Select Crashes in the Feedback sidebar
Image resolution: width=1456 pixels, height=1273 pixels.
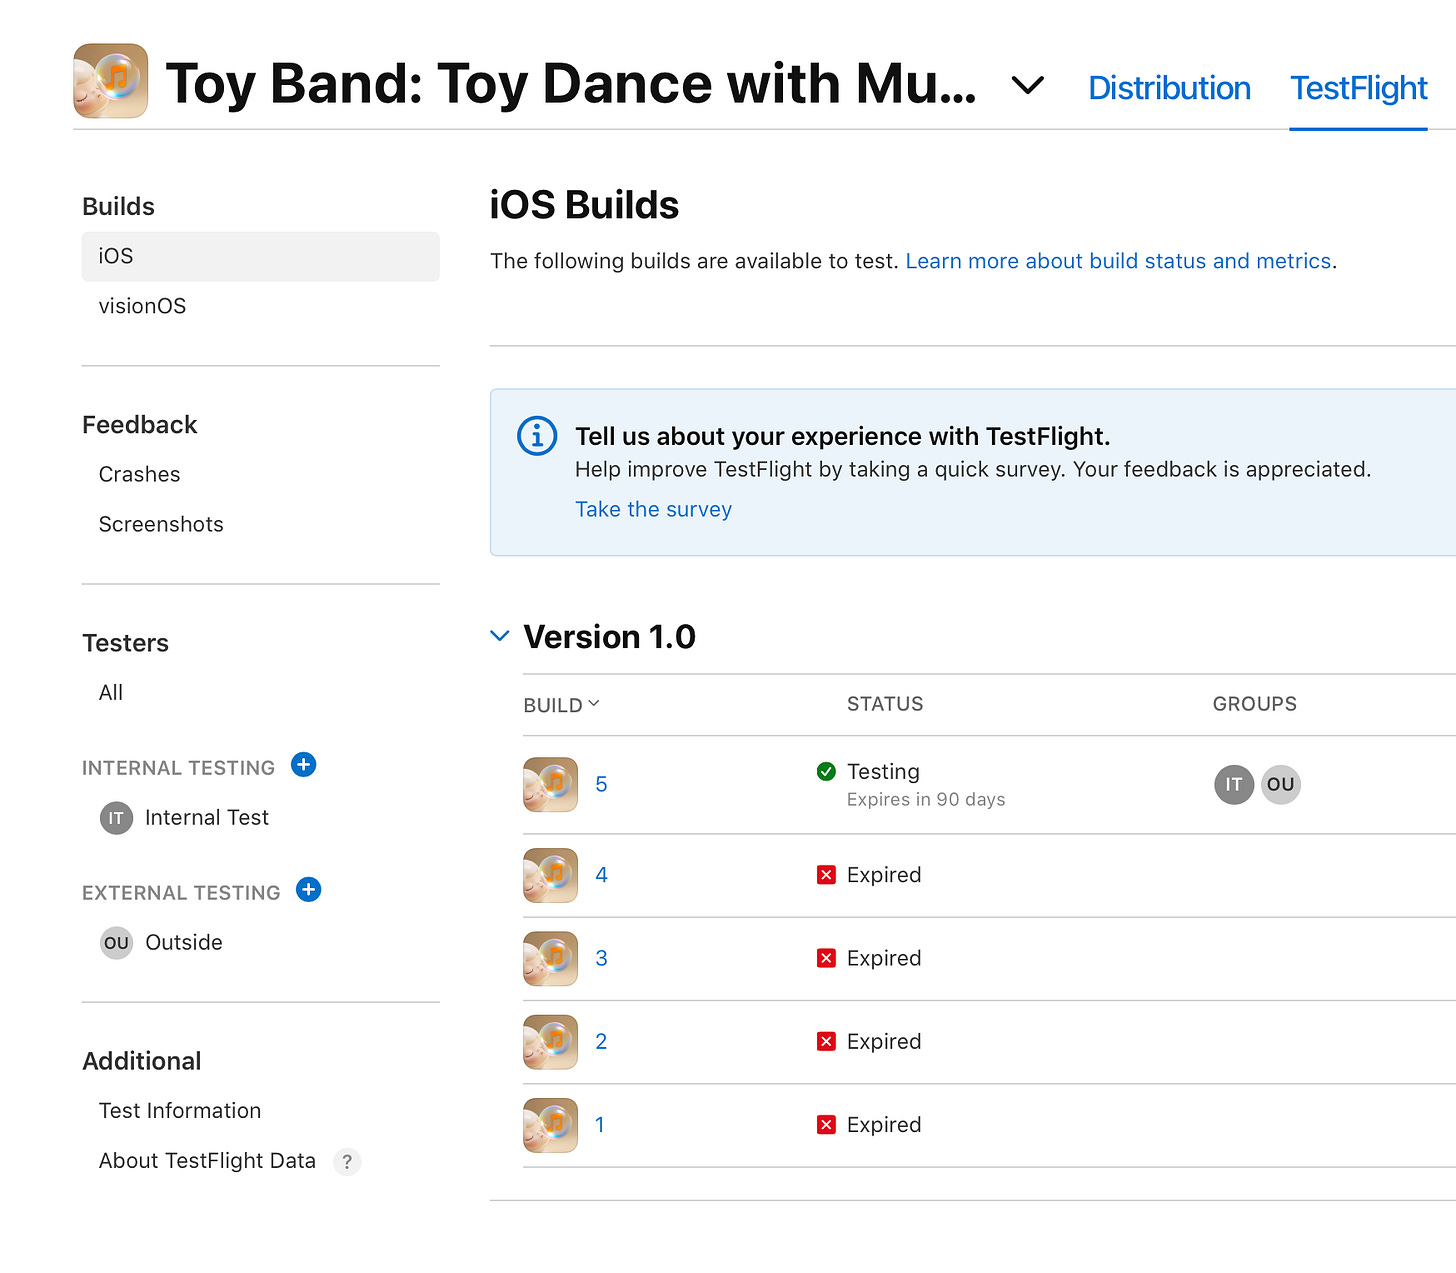point(139,474)
